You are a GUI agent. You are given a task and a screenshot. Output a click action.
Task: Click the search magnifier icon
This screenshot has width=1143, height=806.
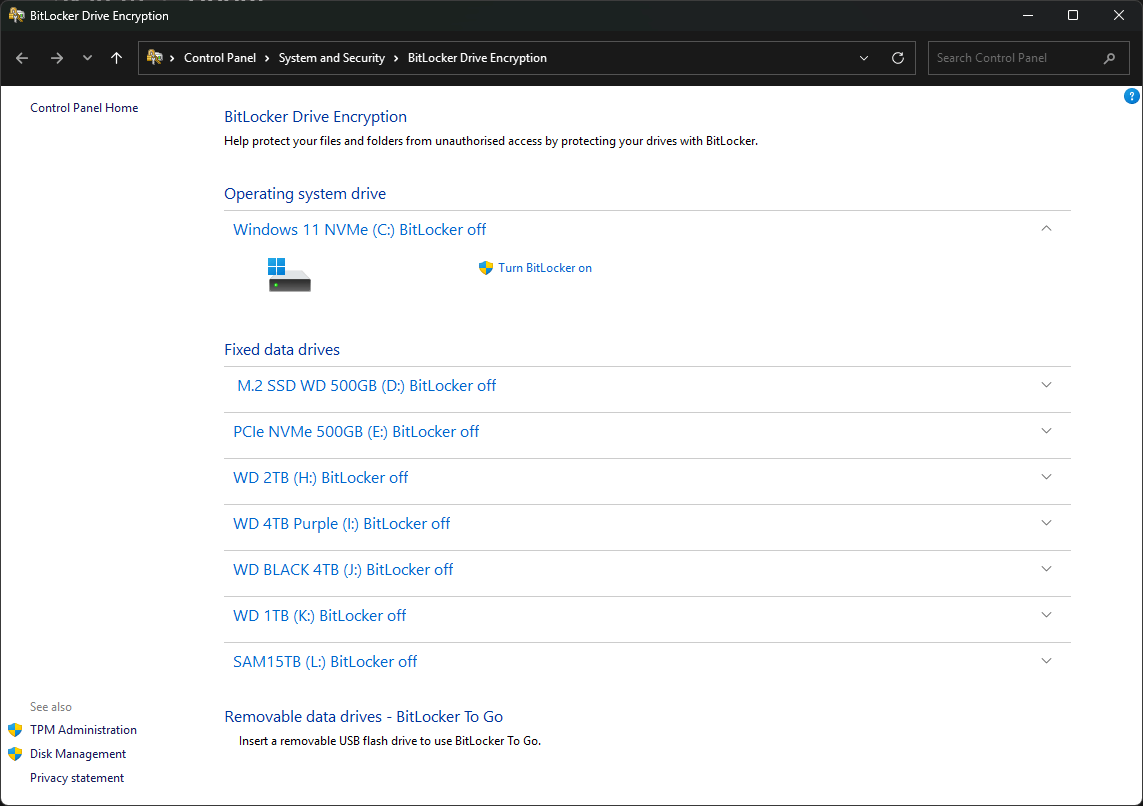(x=1109, y=58)
